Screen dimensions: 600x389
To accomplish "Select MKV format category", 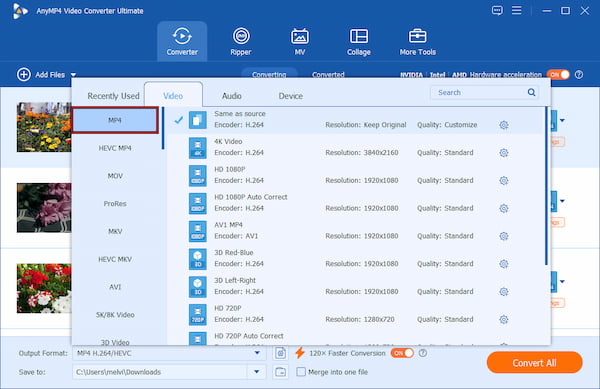I will [x=115, y=231].
